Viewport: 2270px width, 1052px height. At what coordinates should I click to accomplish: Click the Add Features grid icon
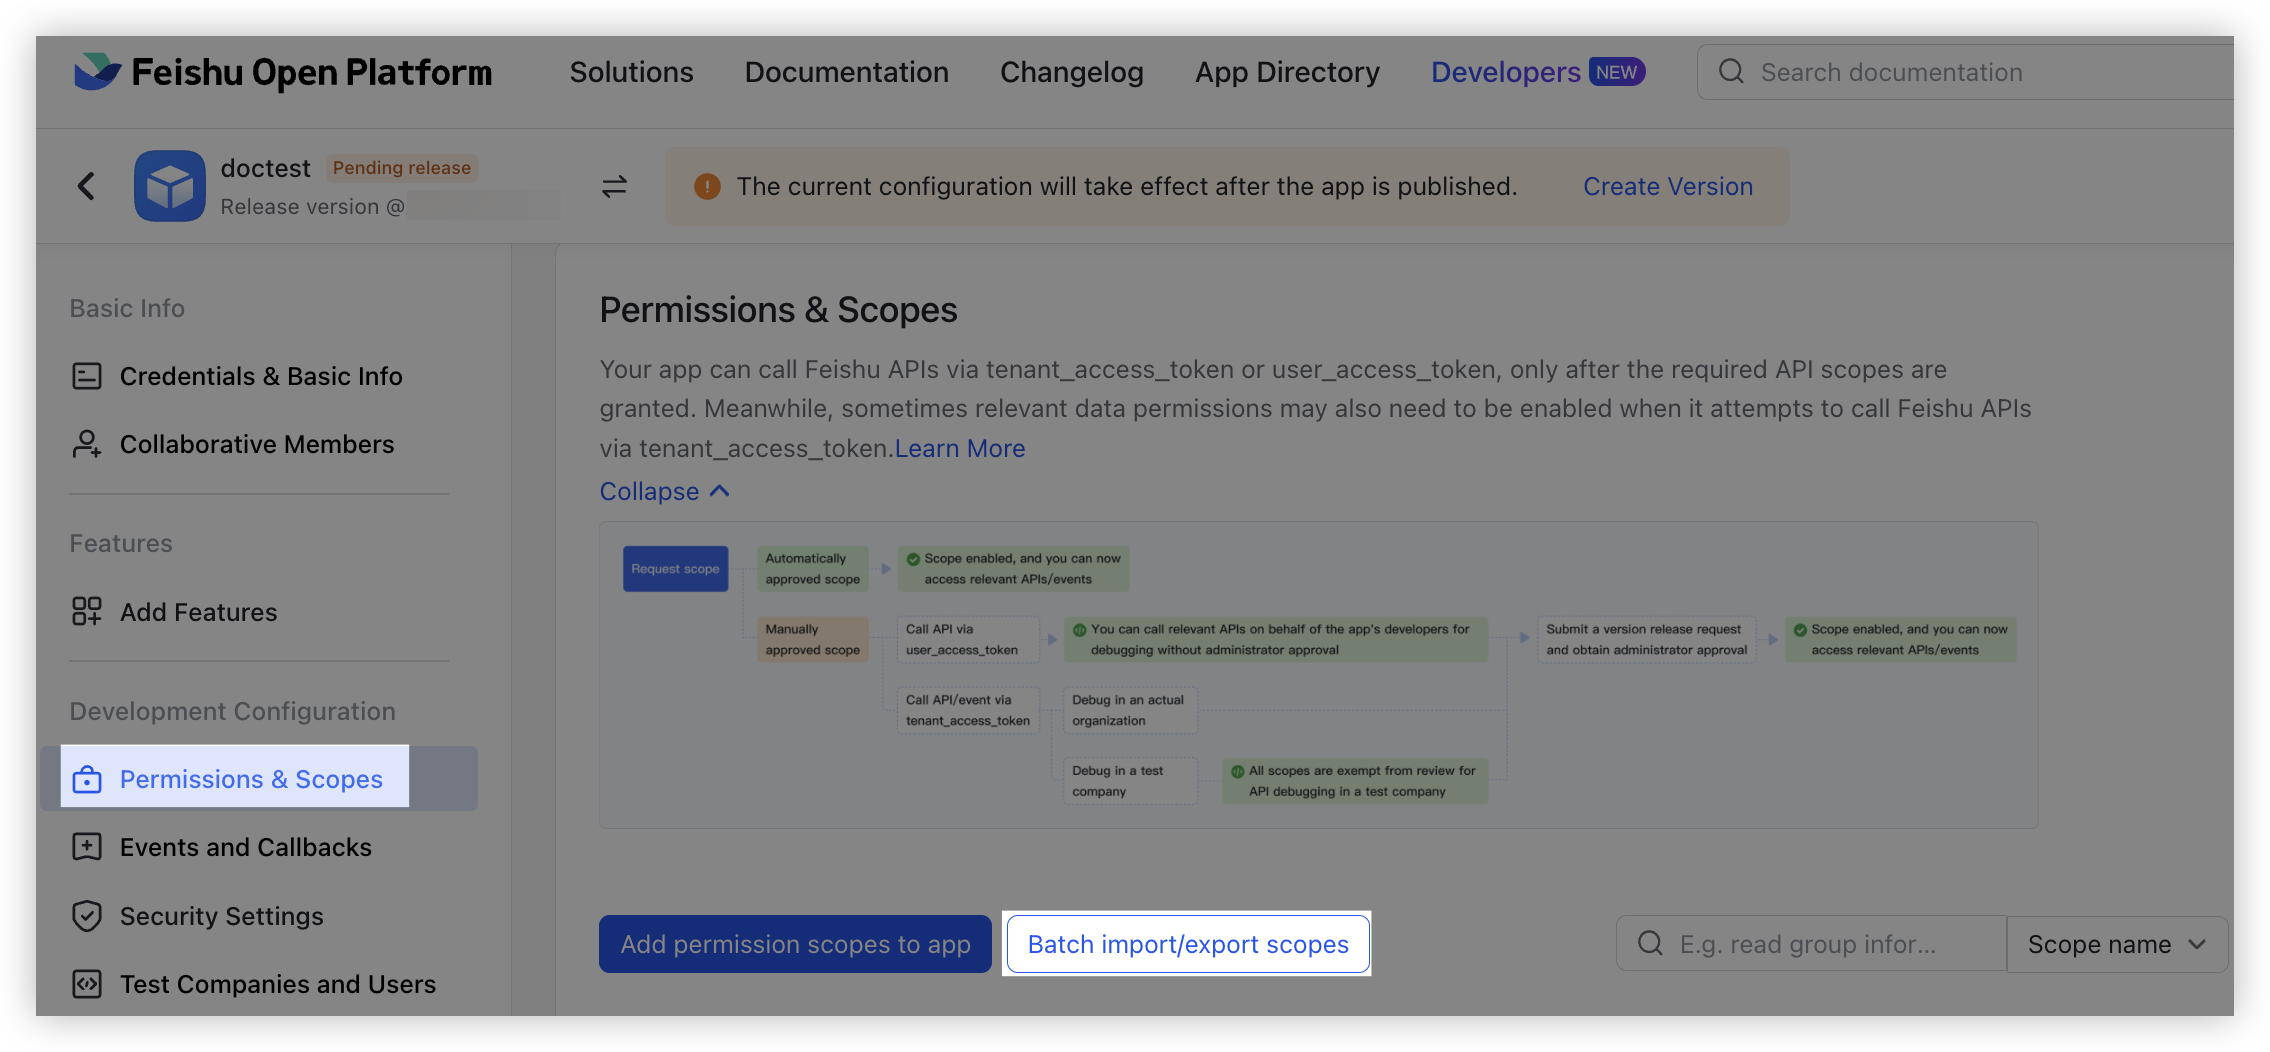click(x=87, y=611)
